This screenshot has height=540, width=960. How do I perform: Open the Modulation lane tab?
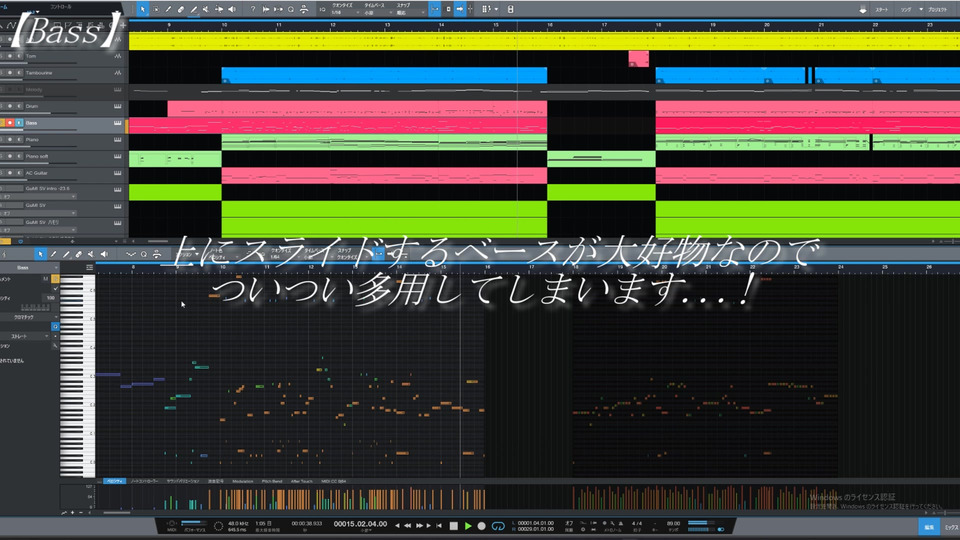click(243, 481)
